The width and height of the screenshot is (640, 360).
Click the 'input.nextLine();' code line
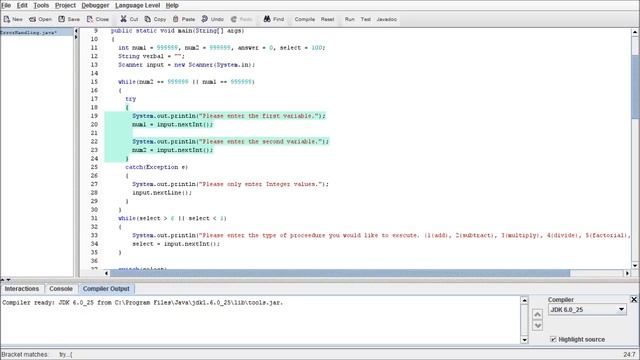(x=162, y=193)
